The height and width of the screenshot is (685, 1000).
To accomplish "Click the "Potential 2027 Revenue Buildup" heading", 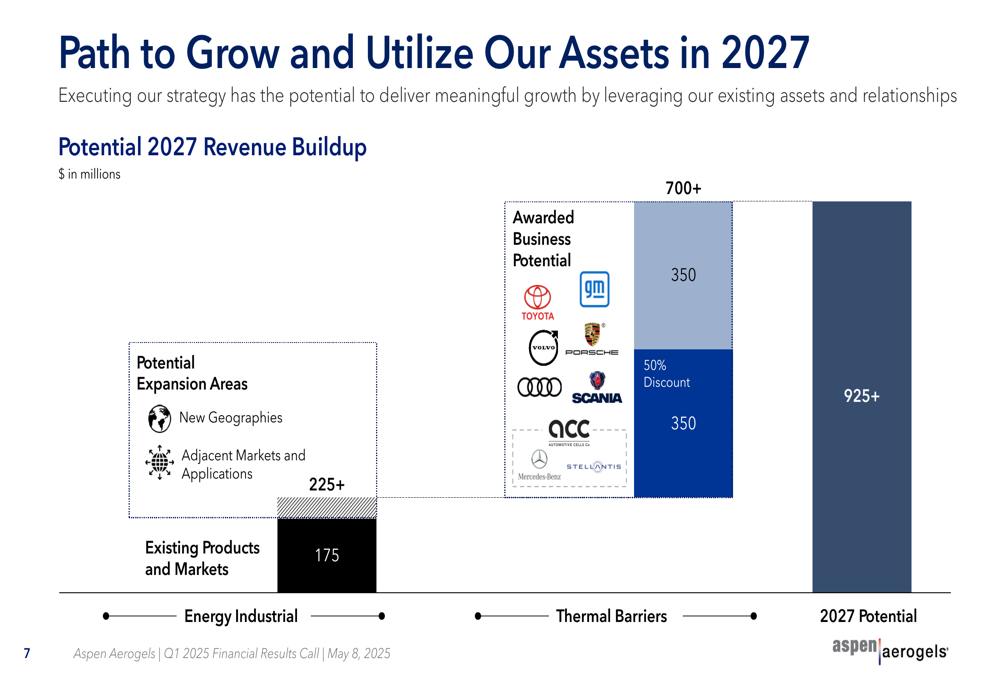I will click(212, 147).
